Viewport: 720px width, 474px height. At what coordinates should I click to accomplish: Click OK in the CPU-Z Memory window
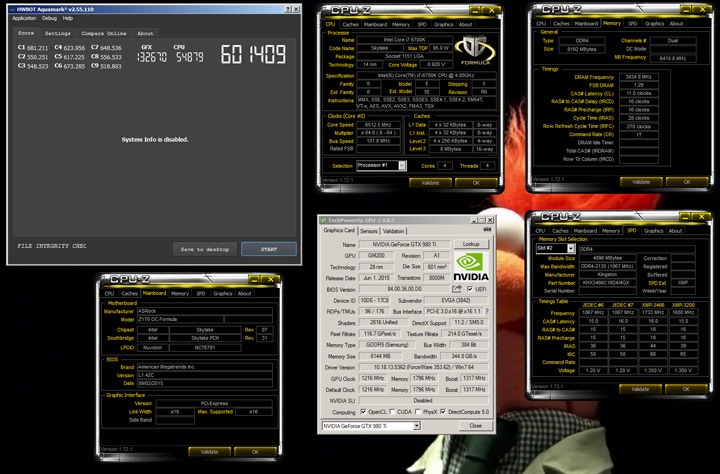click(686, 182)
